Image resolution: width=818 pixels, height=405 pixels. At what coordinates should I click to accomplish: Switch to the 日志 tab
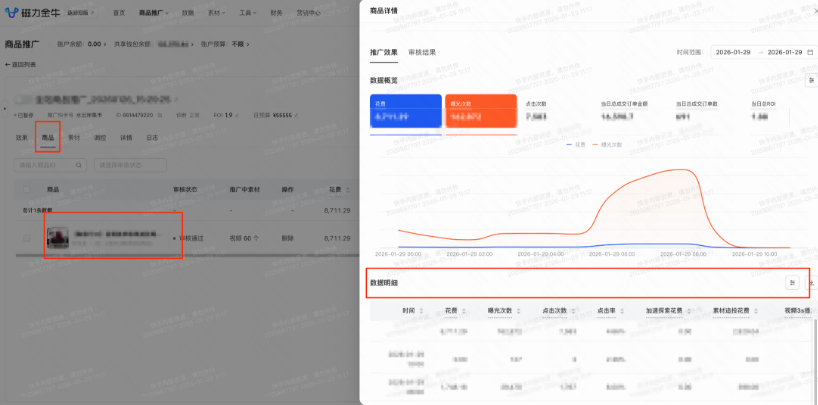tap(152, 138)
